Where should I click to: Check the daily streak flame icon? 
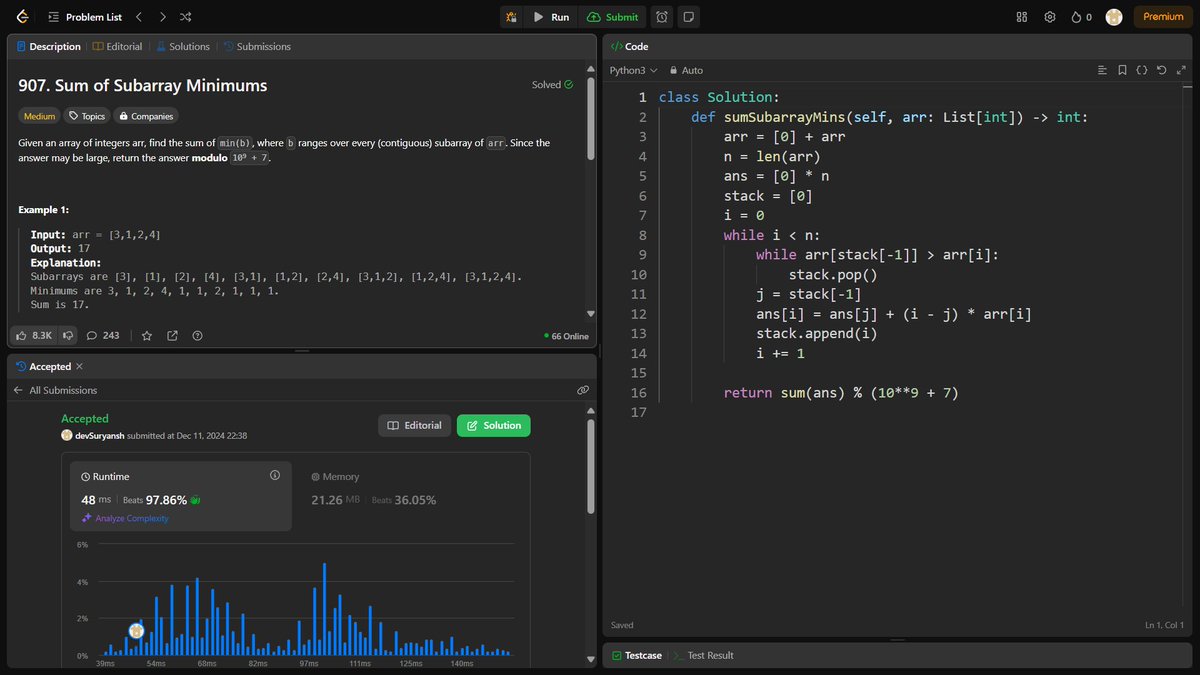1076,16
